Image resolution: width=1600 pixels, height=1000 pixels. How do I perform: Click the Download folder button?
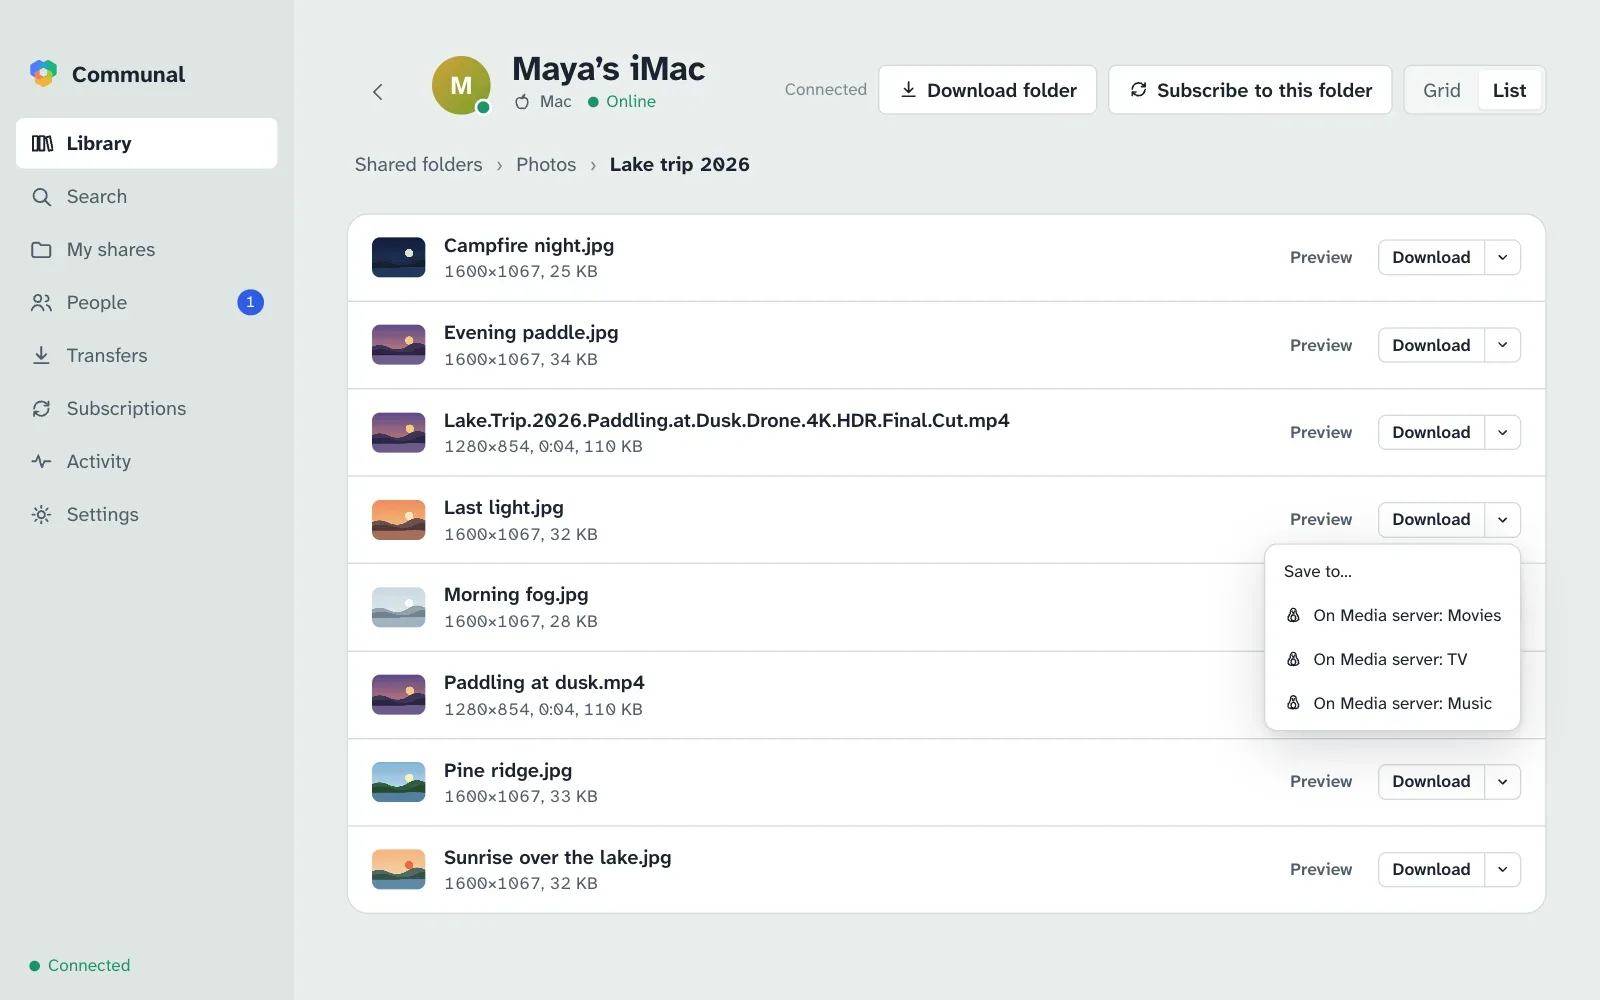987,90
